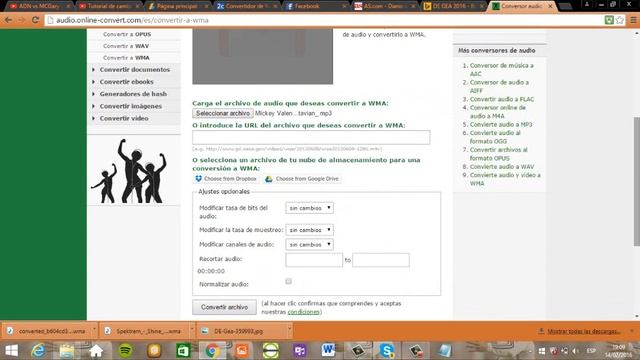Click the Convertir archivo button
The height and width of the screenshot is (360, 640).
pyautogui.click(x=224, y=307)
